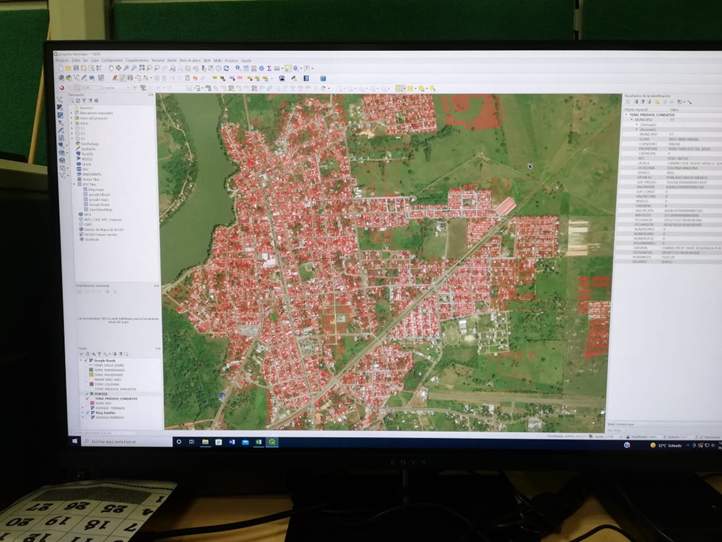Click the Refresh map icon
The image size is (722, 542).
[x=226, y=68]
